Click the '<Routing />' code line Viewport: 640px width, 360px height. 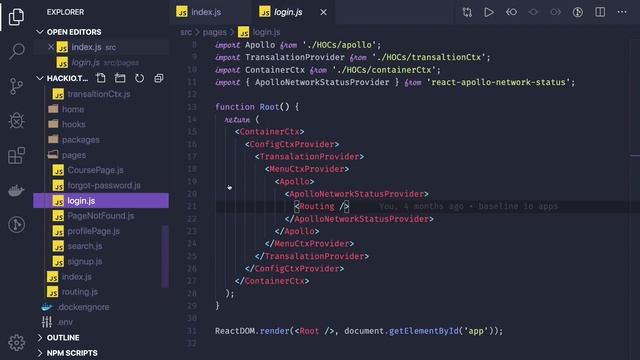pyautogui.click(x=322, y=207)
